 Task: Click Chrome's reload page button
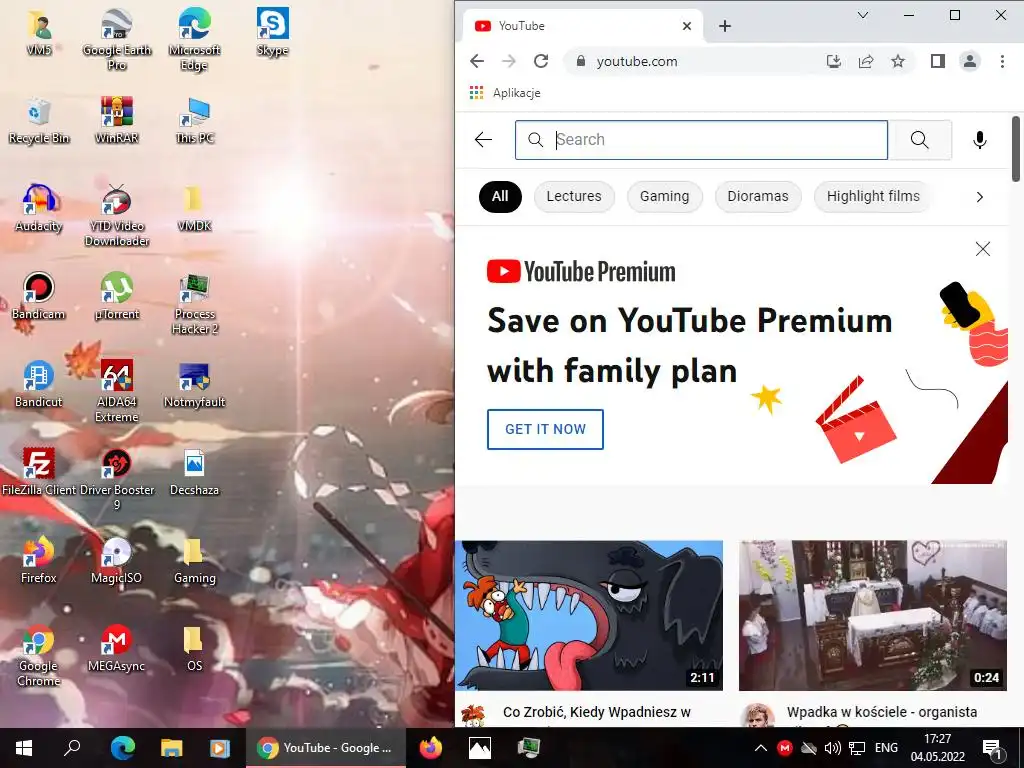pyautogui.click(x=541, y=61)
